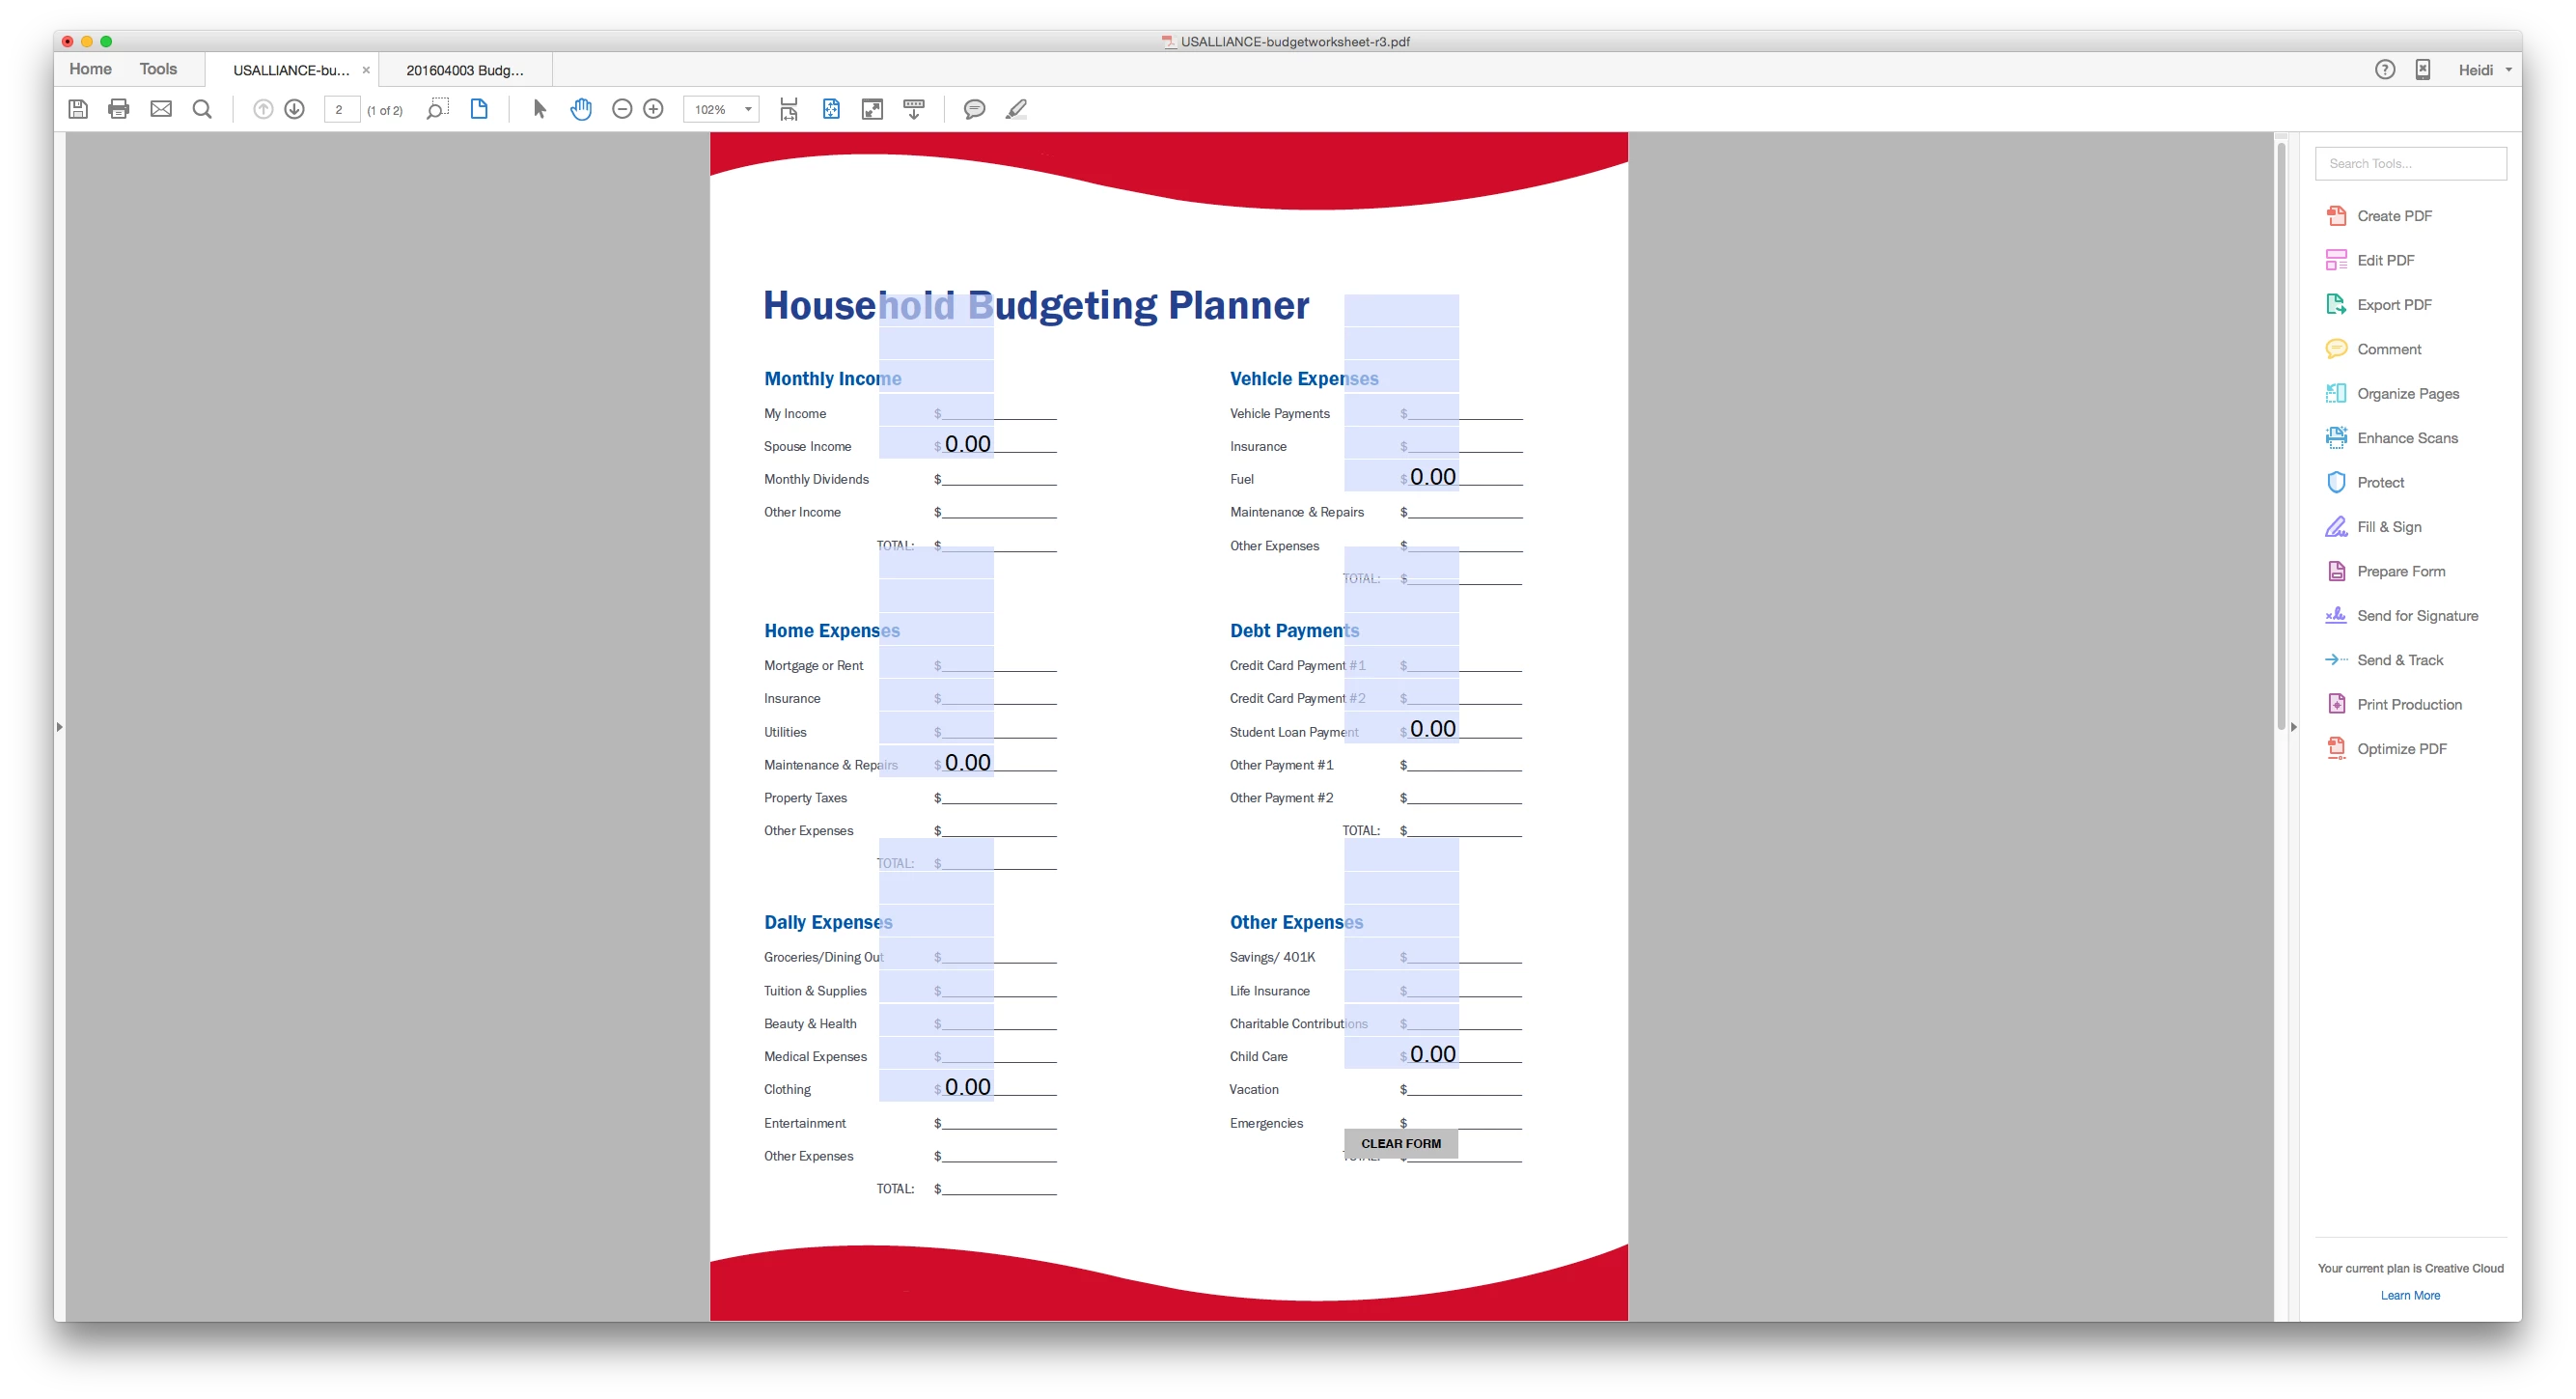Select the Highlight text tool
This screenshot has width=2576, height=1399.
click(1016, 109)
